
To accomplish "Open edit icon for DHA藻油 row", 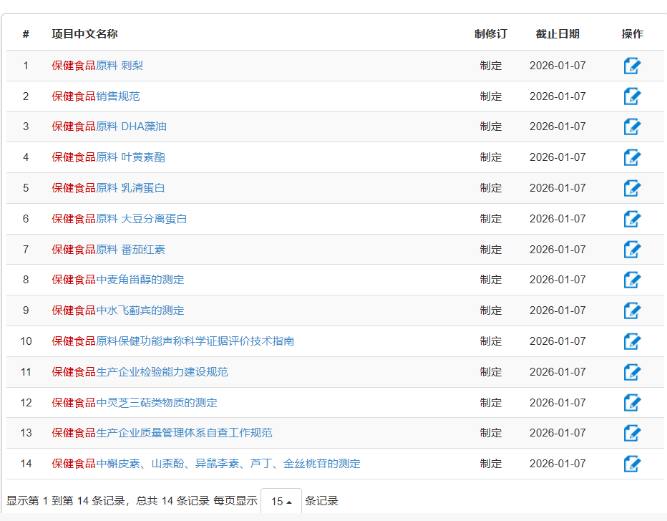I will point(632,127).
